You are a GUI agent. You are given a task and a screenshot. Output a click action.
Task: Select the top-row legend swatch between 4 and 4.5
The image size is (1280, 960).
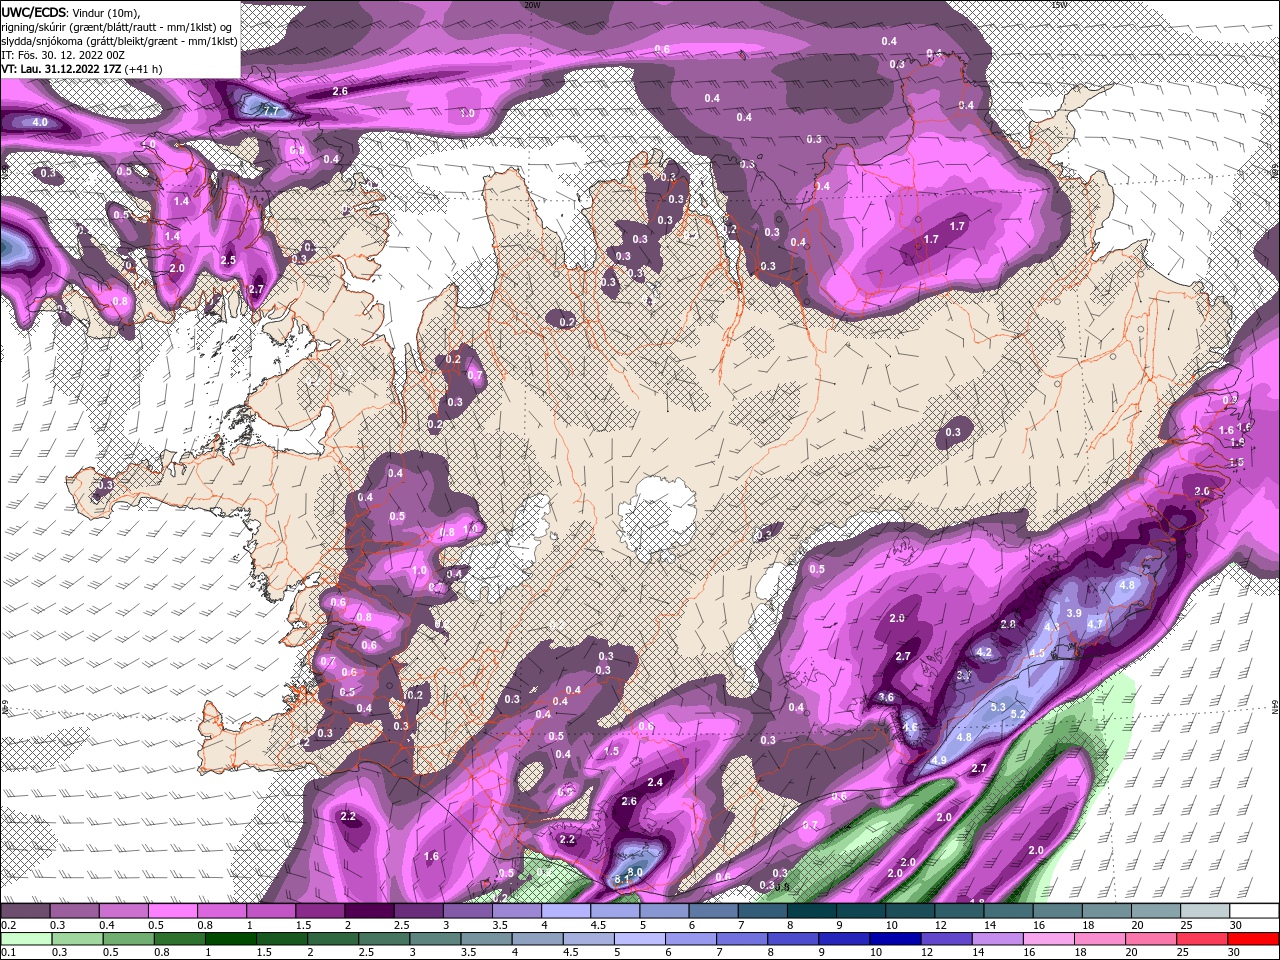(x=566, y=911)
